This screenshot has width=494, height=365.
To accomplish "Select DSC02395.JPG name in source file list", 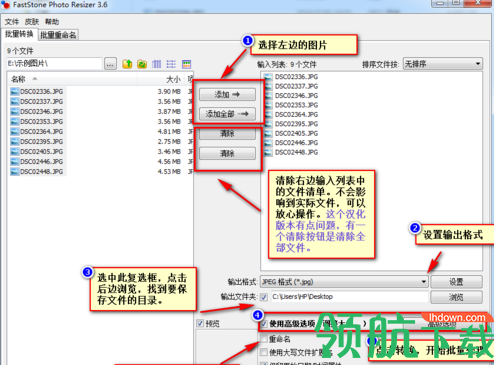I will click(42, 141).
